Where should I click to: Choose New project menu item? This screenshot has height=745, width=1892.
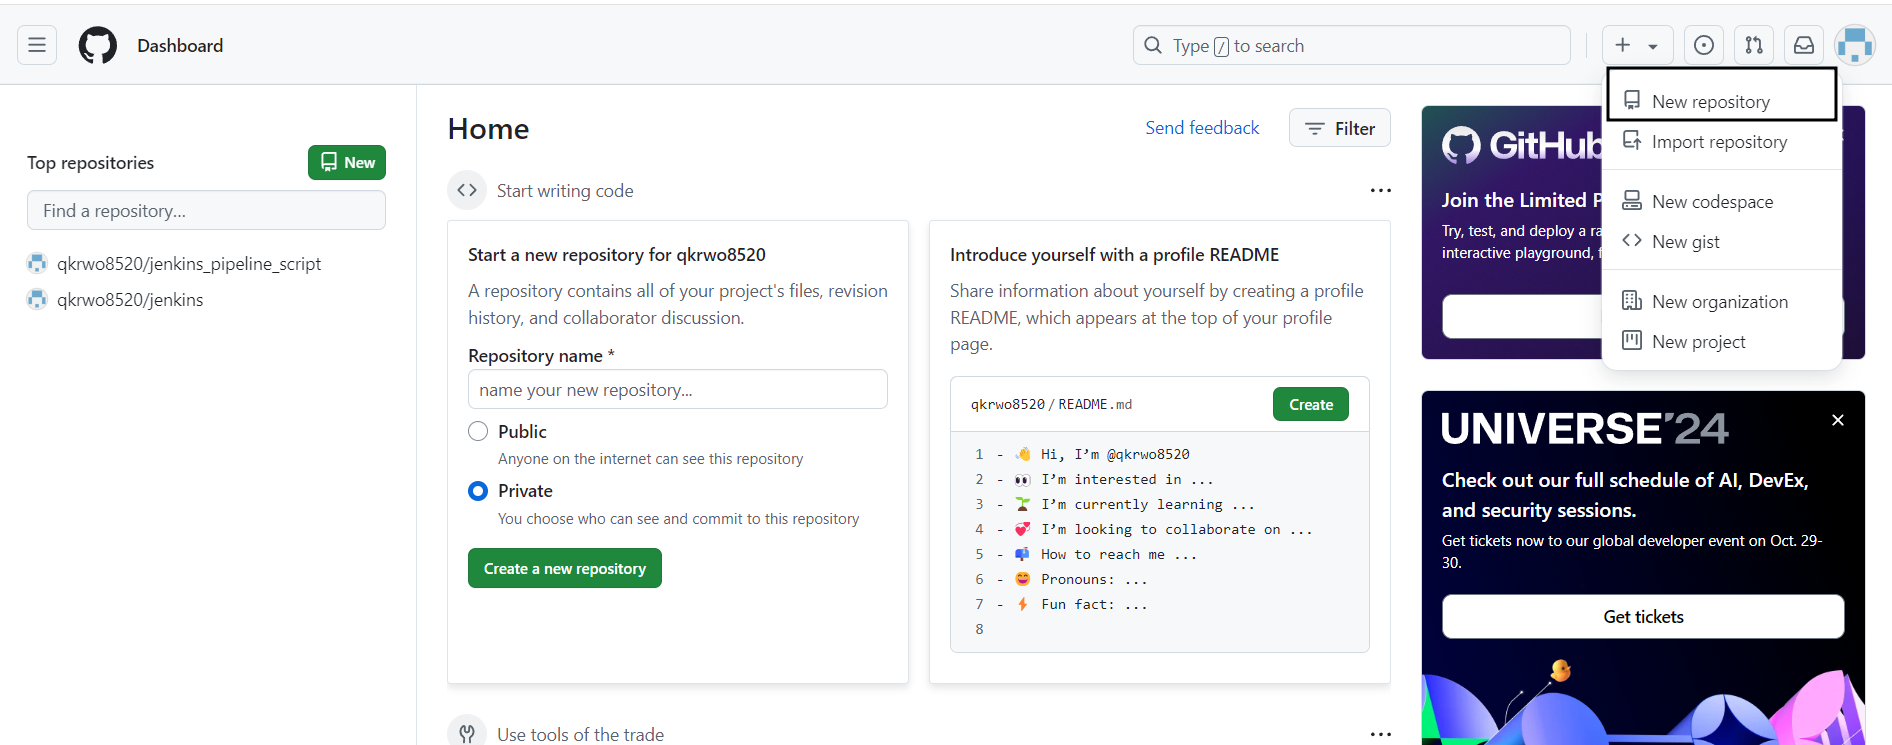click(x=1722, y=341)
